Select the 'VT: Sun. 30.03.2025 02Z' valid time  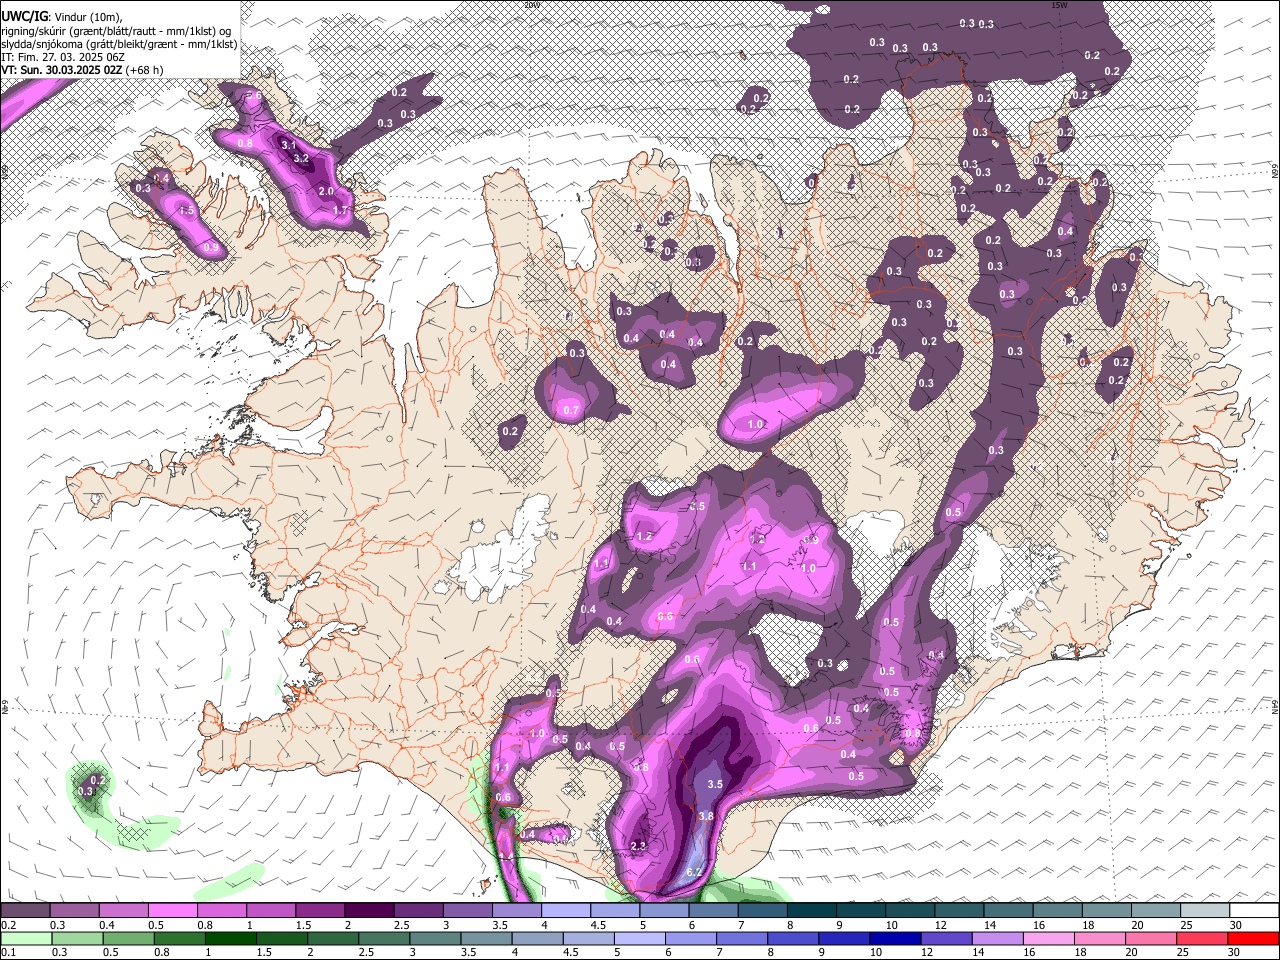click(60, 70)
